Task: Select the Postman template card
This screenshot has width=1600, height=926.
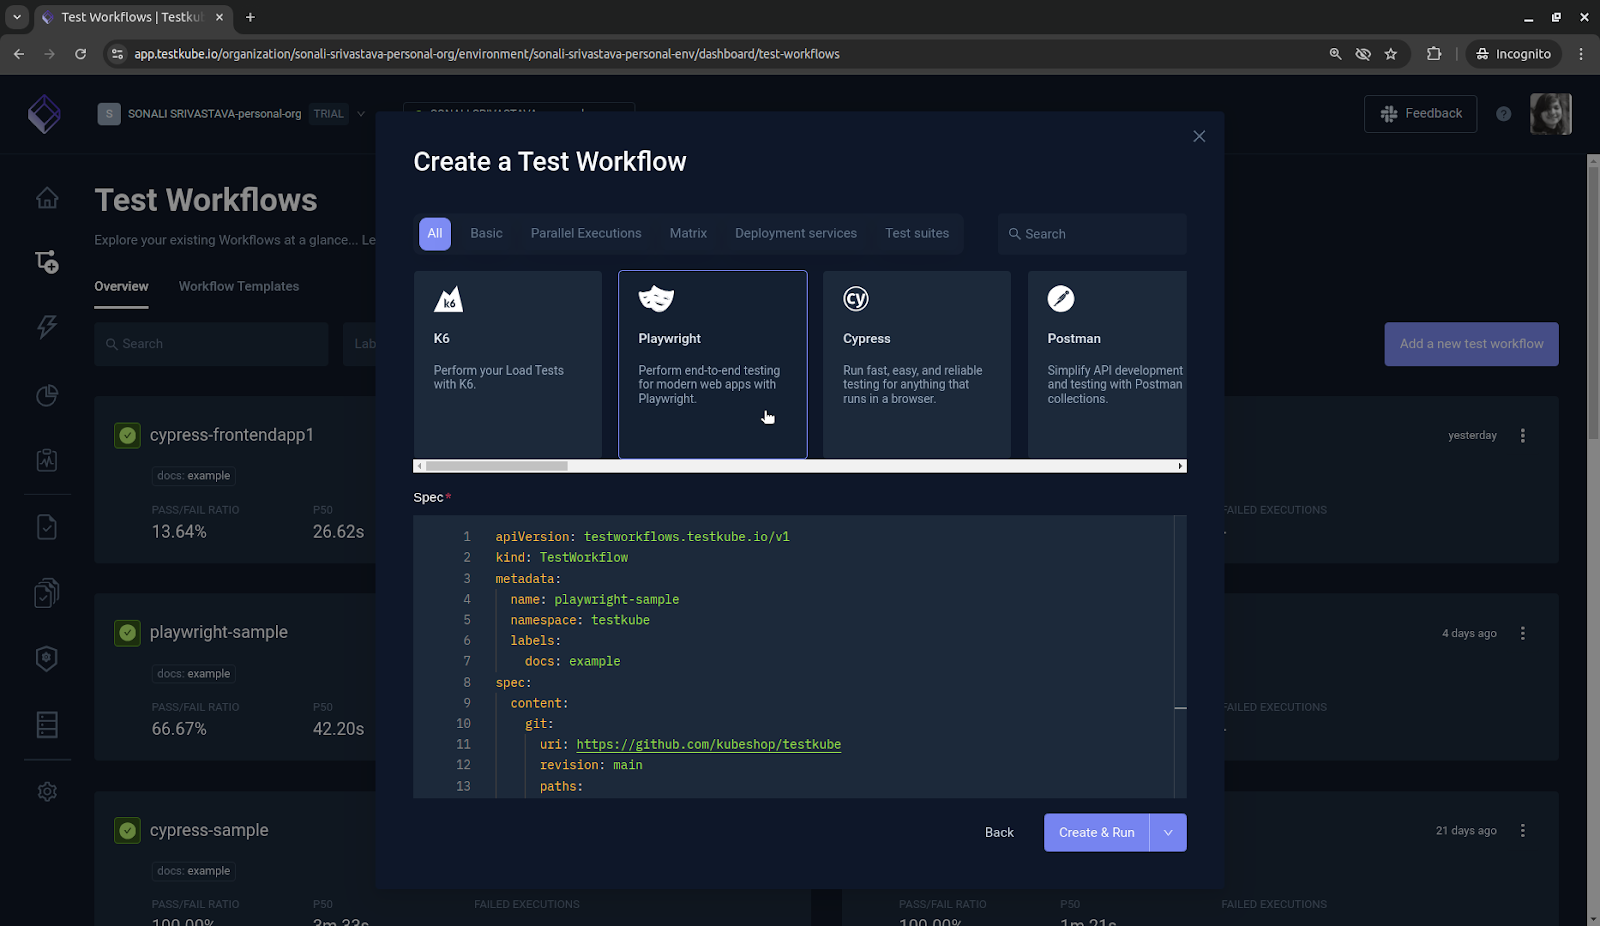Action: click(1107, 364)
